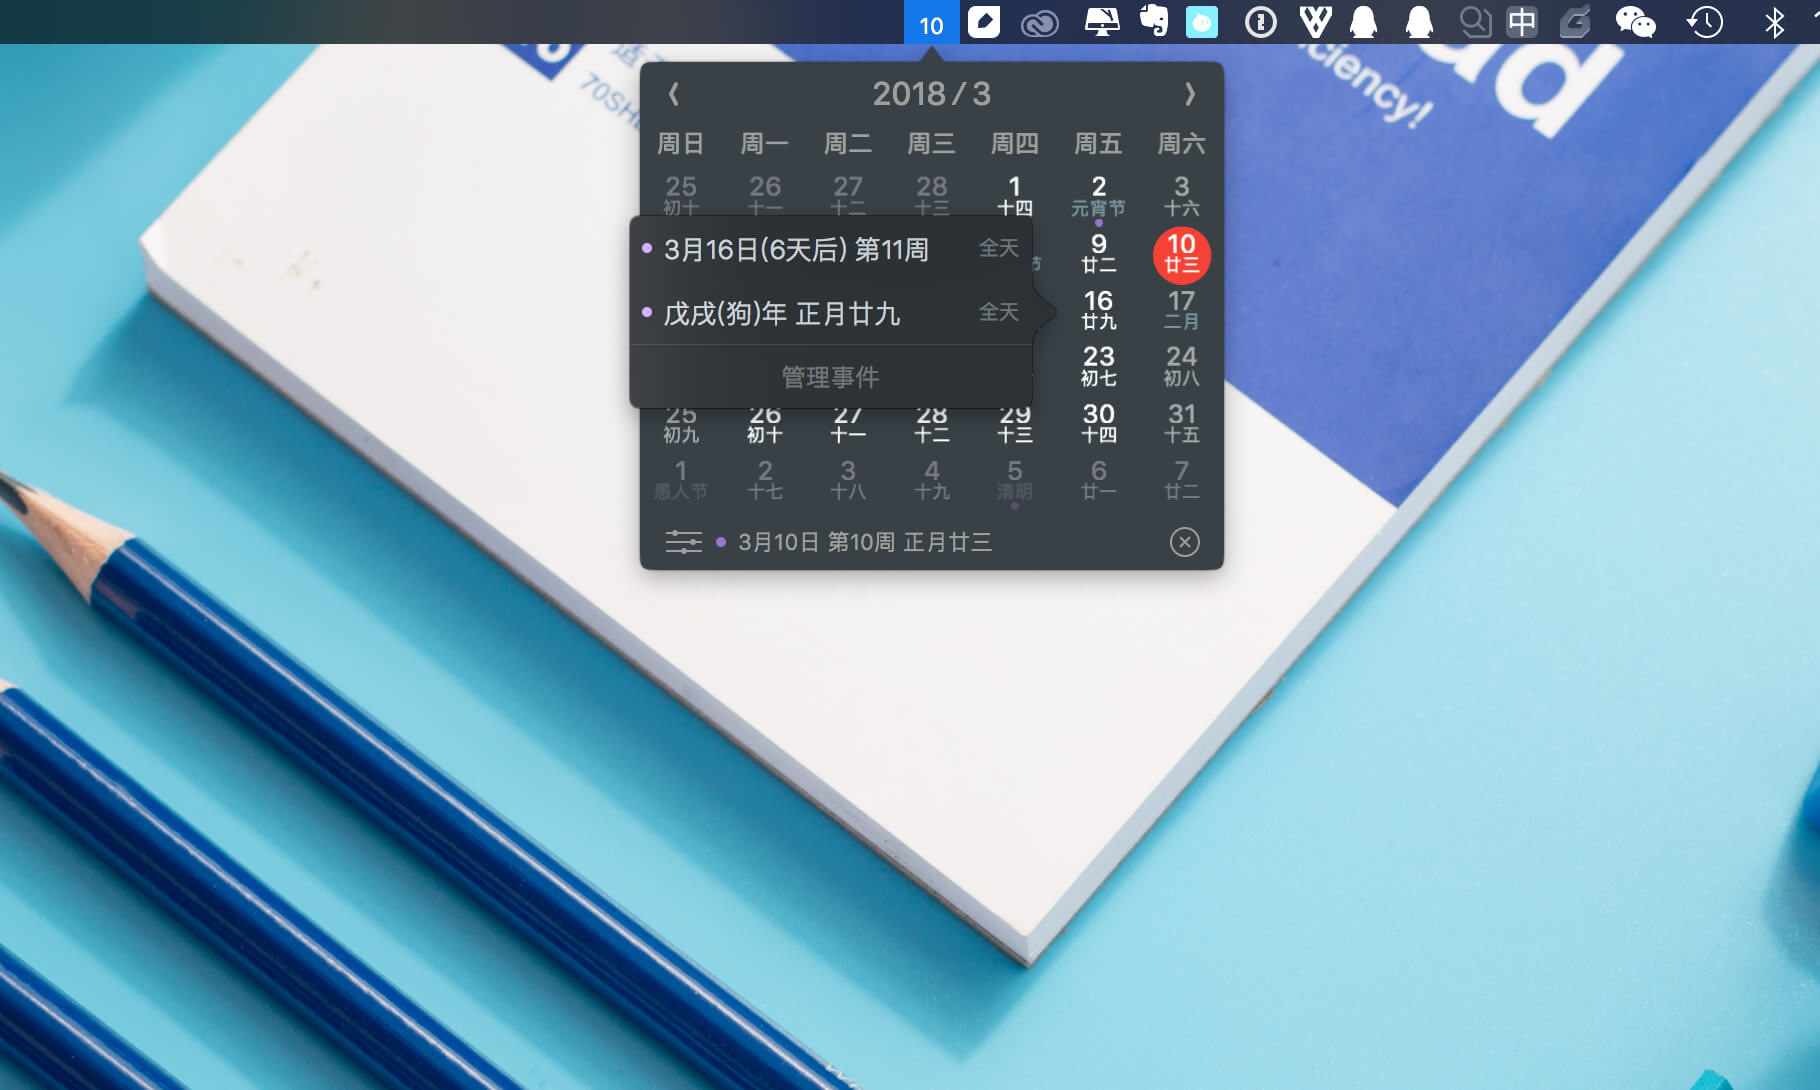This screenshot has width=1820, height=1090.
Task: Select March 23 初七
Action: coord(1098,366)
